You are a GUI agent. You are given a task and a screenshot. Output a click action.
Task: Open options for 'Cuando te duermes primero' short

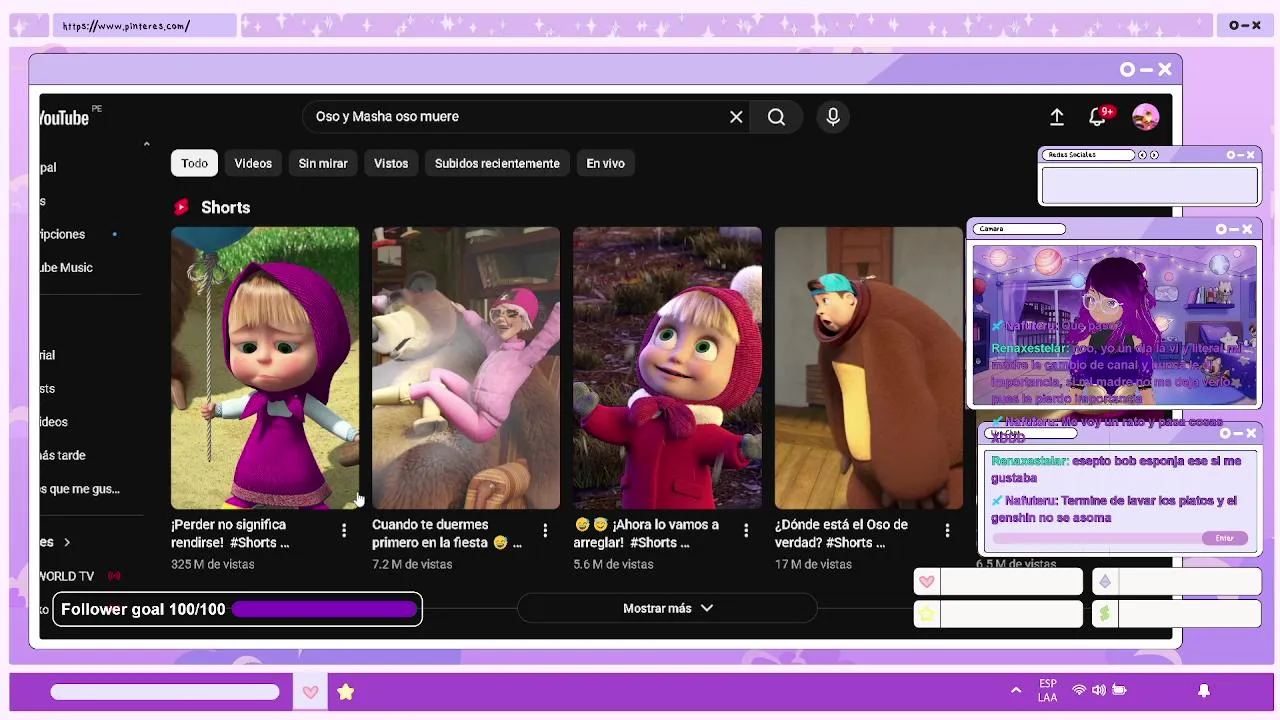545,530
